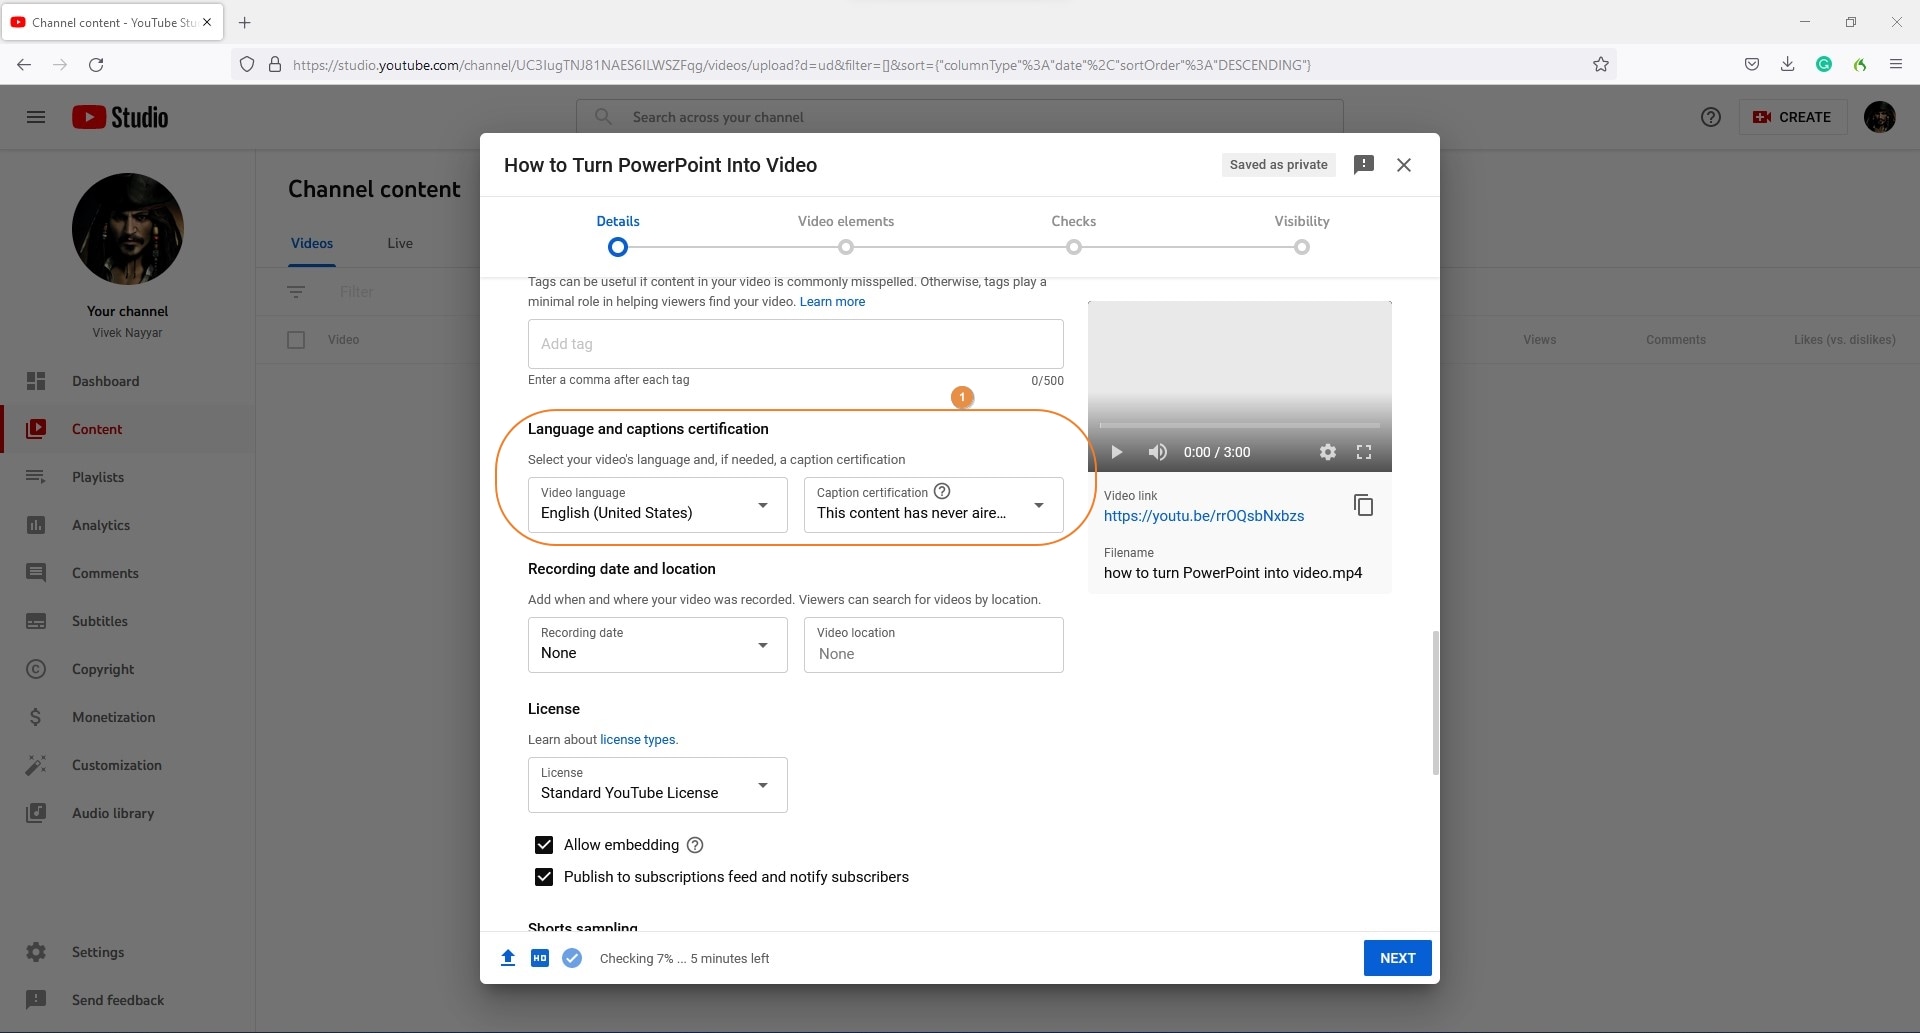Viewport: 1920px width, 1033px height.
Task: Open the License dropdown
Action: point(658,785)
